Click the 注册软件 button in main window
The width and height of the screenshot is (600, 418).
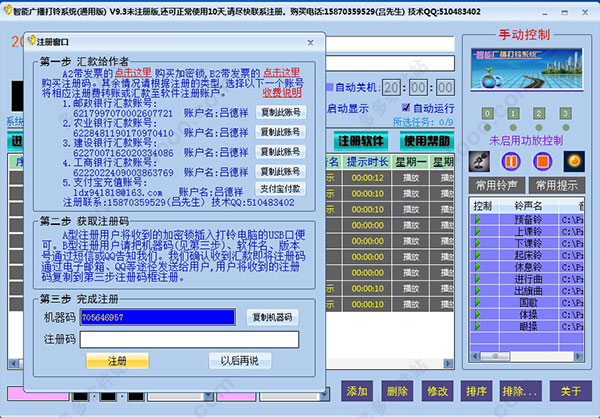coord(360,141)
